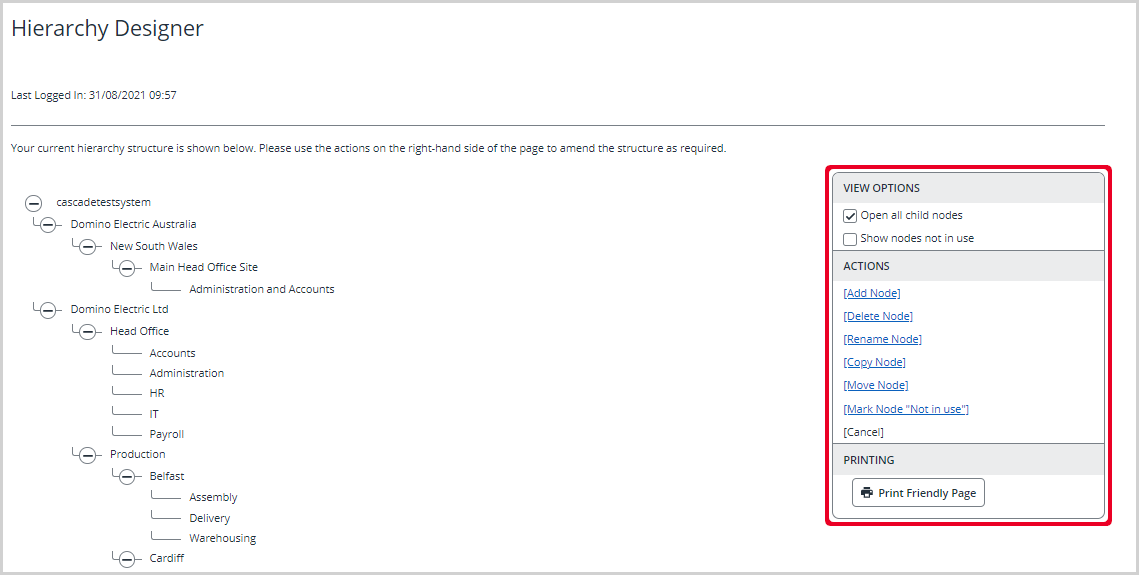Collapse the Belfast node
1139x575 pixels.
126,477
